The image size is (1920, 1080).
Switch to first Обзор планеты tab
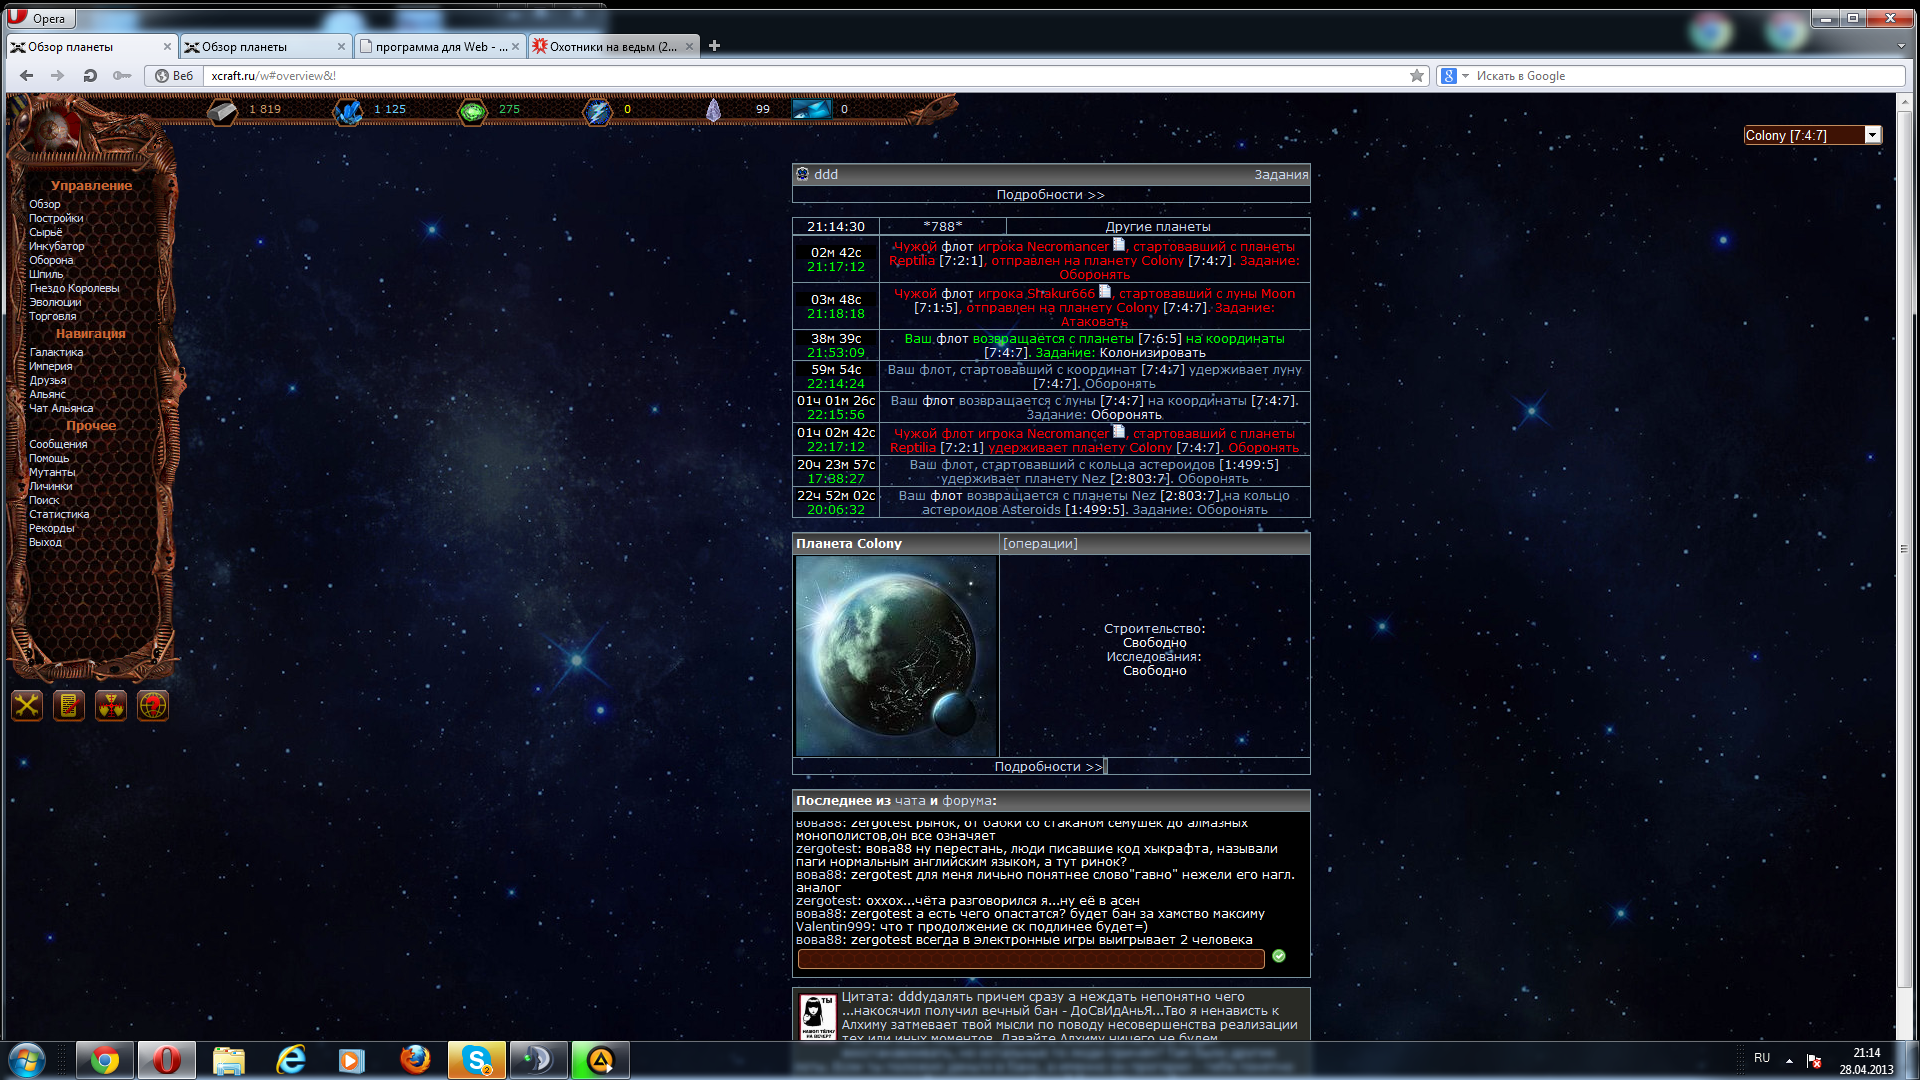[92, 47]
